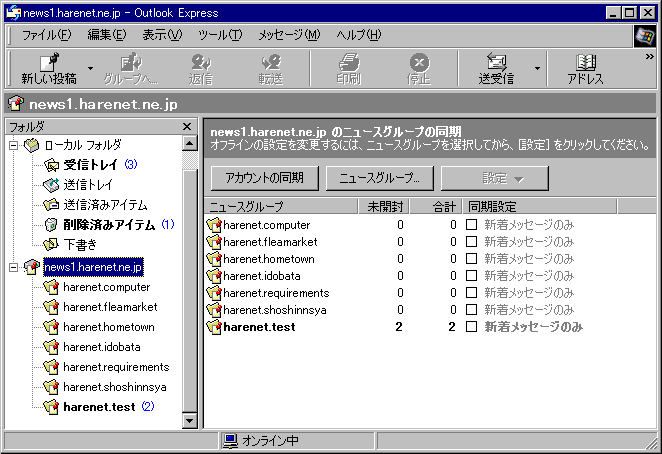Click the アカウントの同期 button
This screenshot has width=662, height=454.
pyautogui.click(x=265, y=178)
